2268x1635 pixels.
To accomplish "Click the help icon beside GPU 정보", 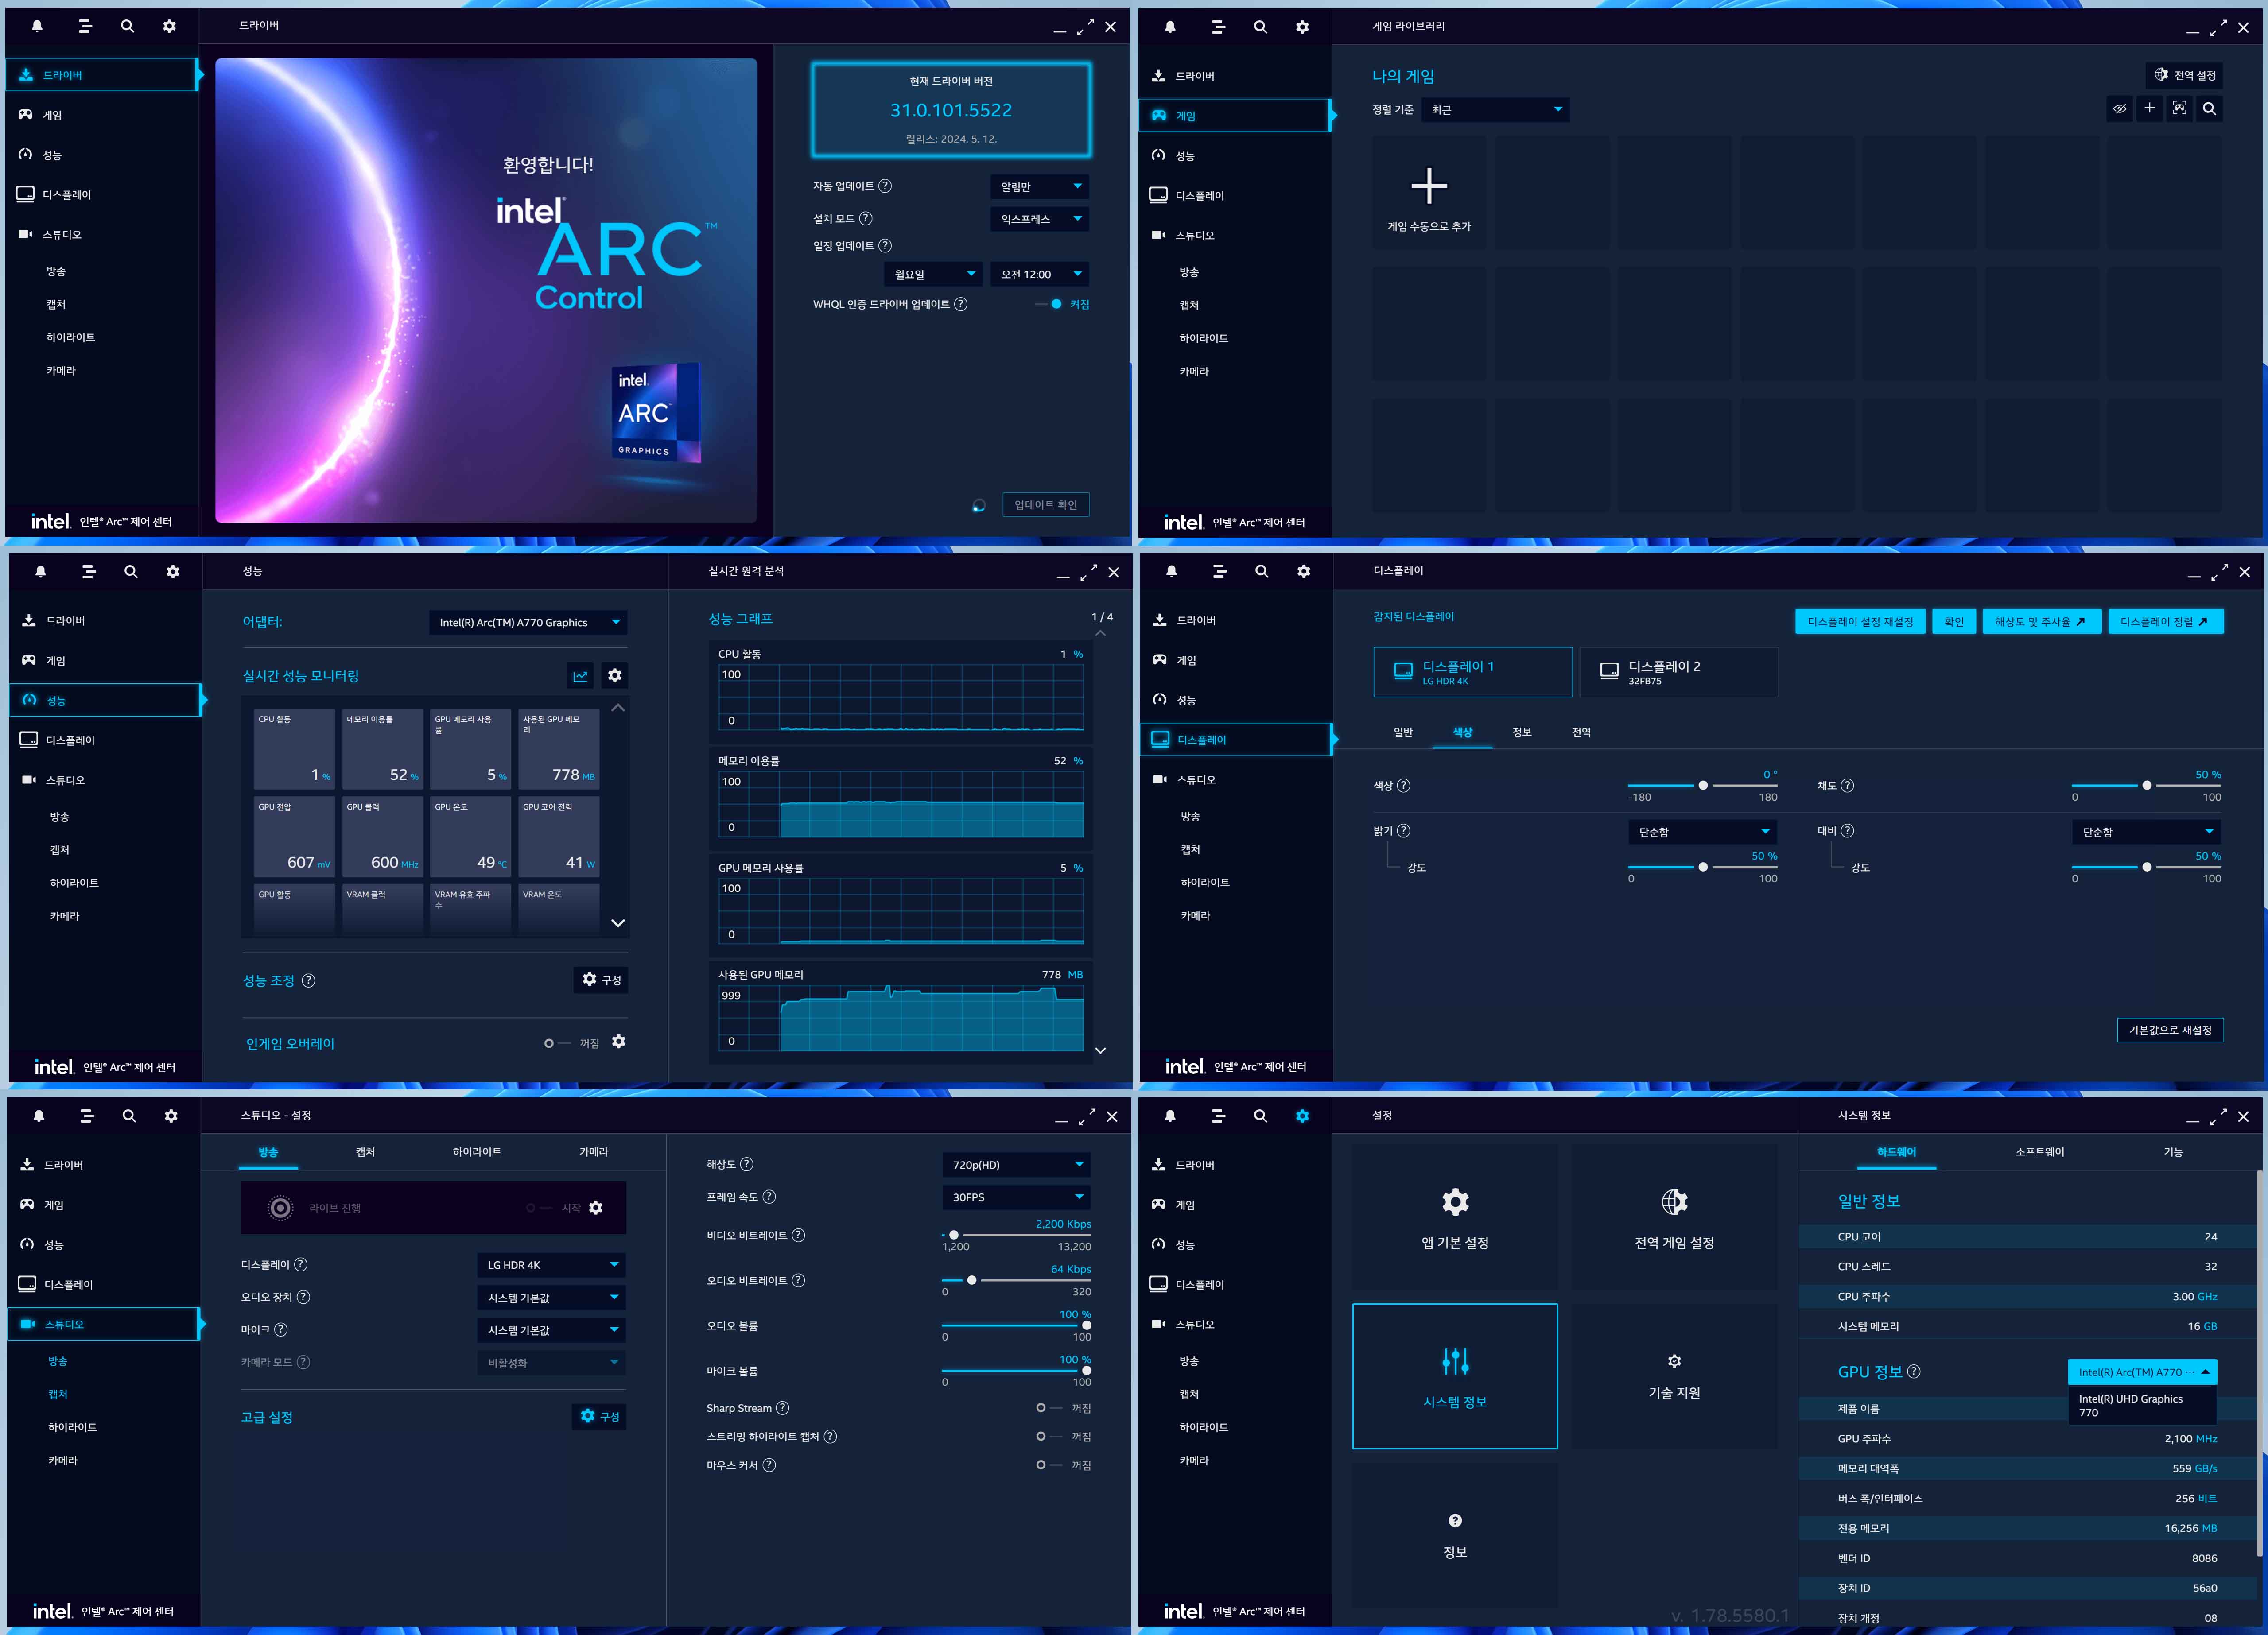I will click(x=1913, y=1372).
